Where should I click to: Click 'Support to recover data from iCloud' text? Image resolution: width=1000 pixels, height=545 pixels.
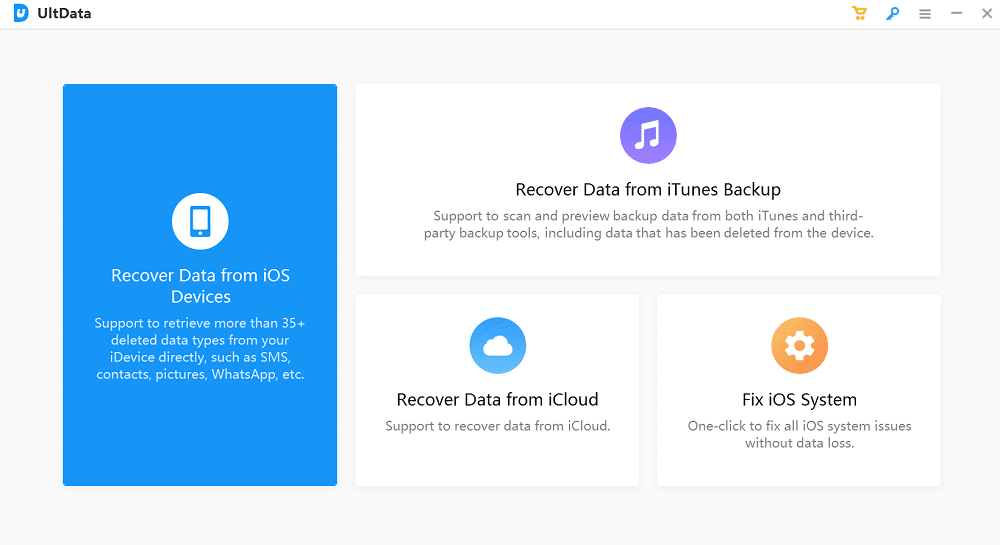(497, 426)
